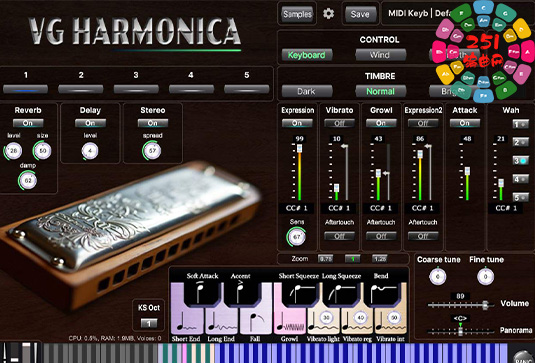Viewport: 535px width, 363px height.
Task: Click the Expression fader handle
Action: tap(299, 148)
